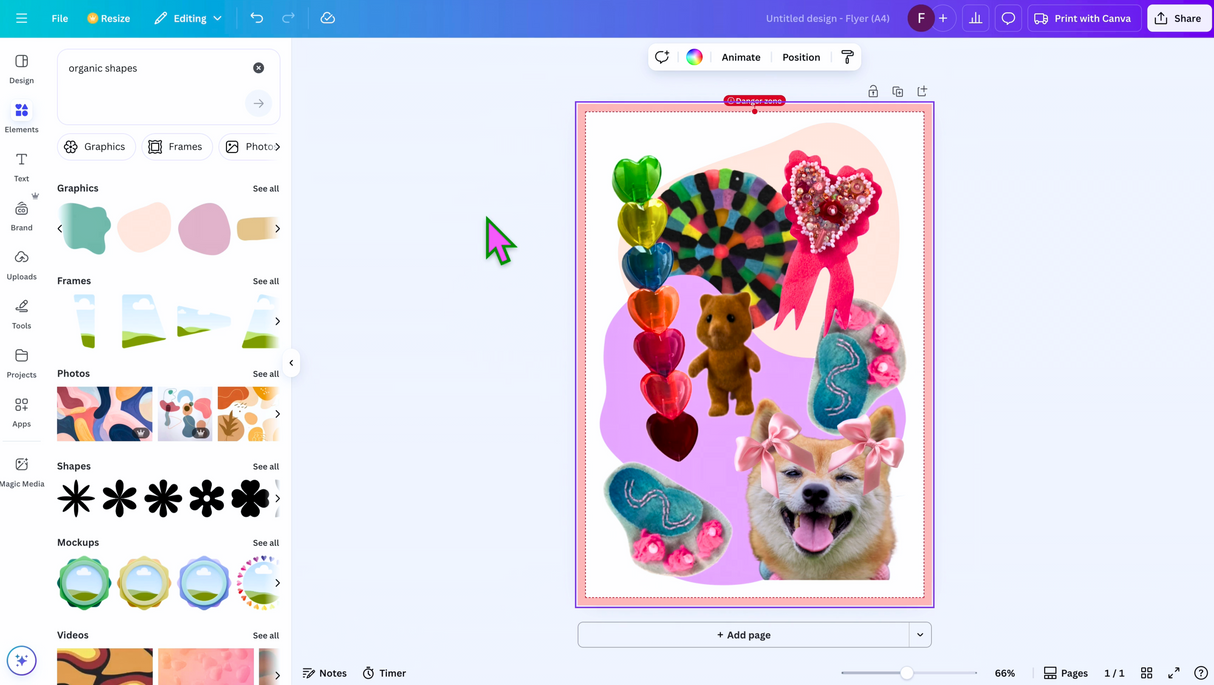1214x685 pixels.
Task: Switch to grid view of pages
Action: [x=1147, y=673]
